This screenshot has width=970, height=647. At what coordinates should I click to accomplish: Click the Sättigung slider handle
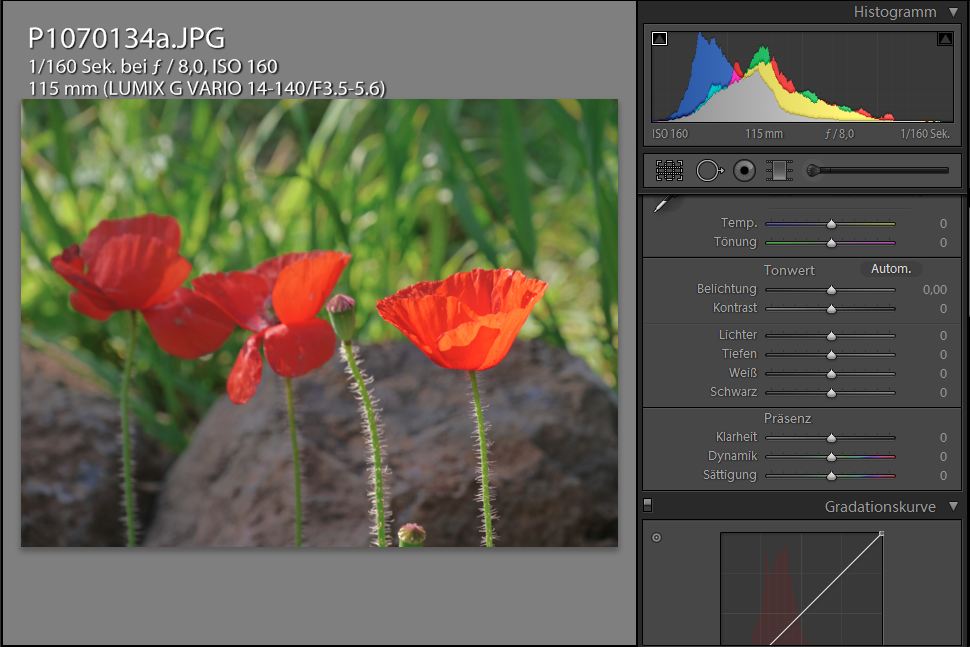point(831,476)
